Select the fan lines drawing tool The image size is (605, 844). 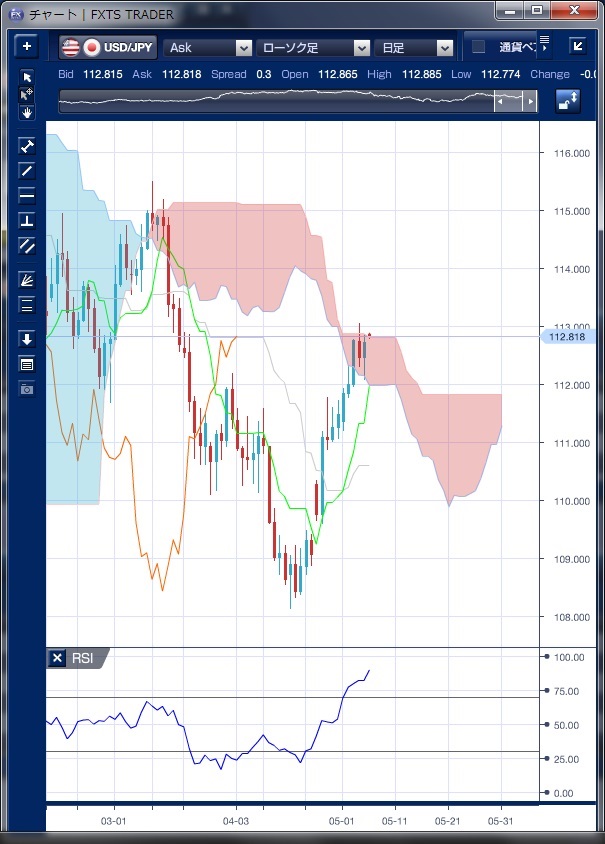tap(27, 280)
